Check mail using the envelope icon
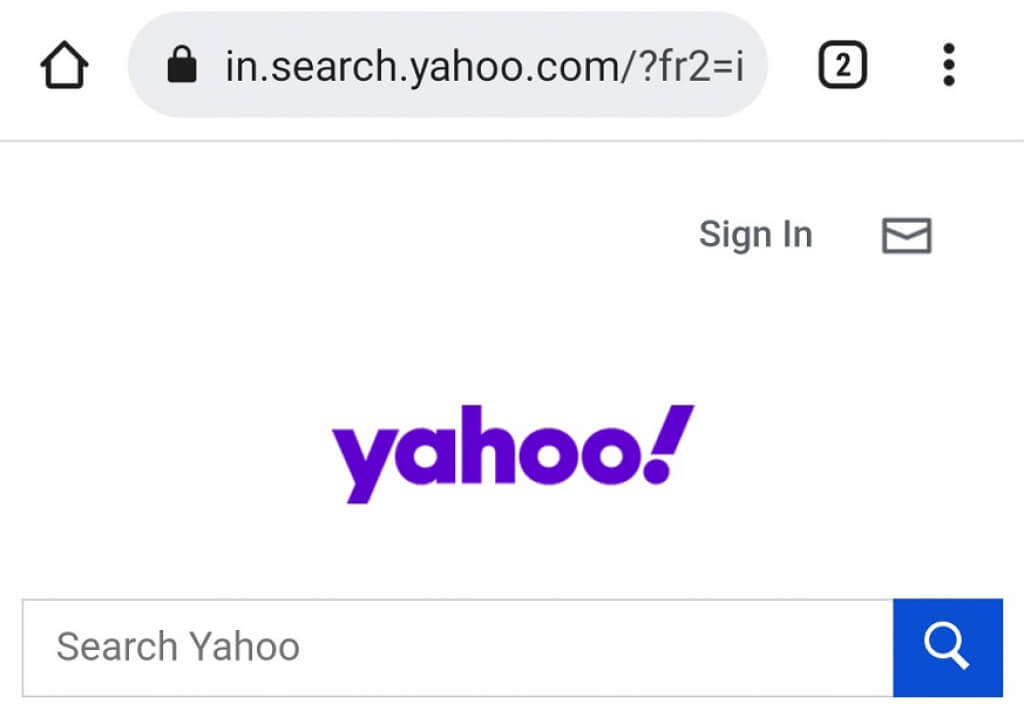This screenshot has width=1024, height=704. coord(906,236)
